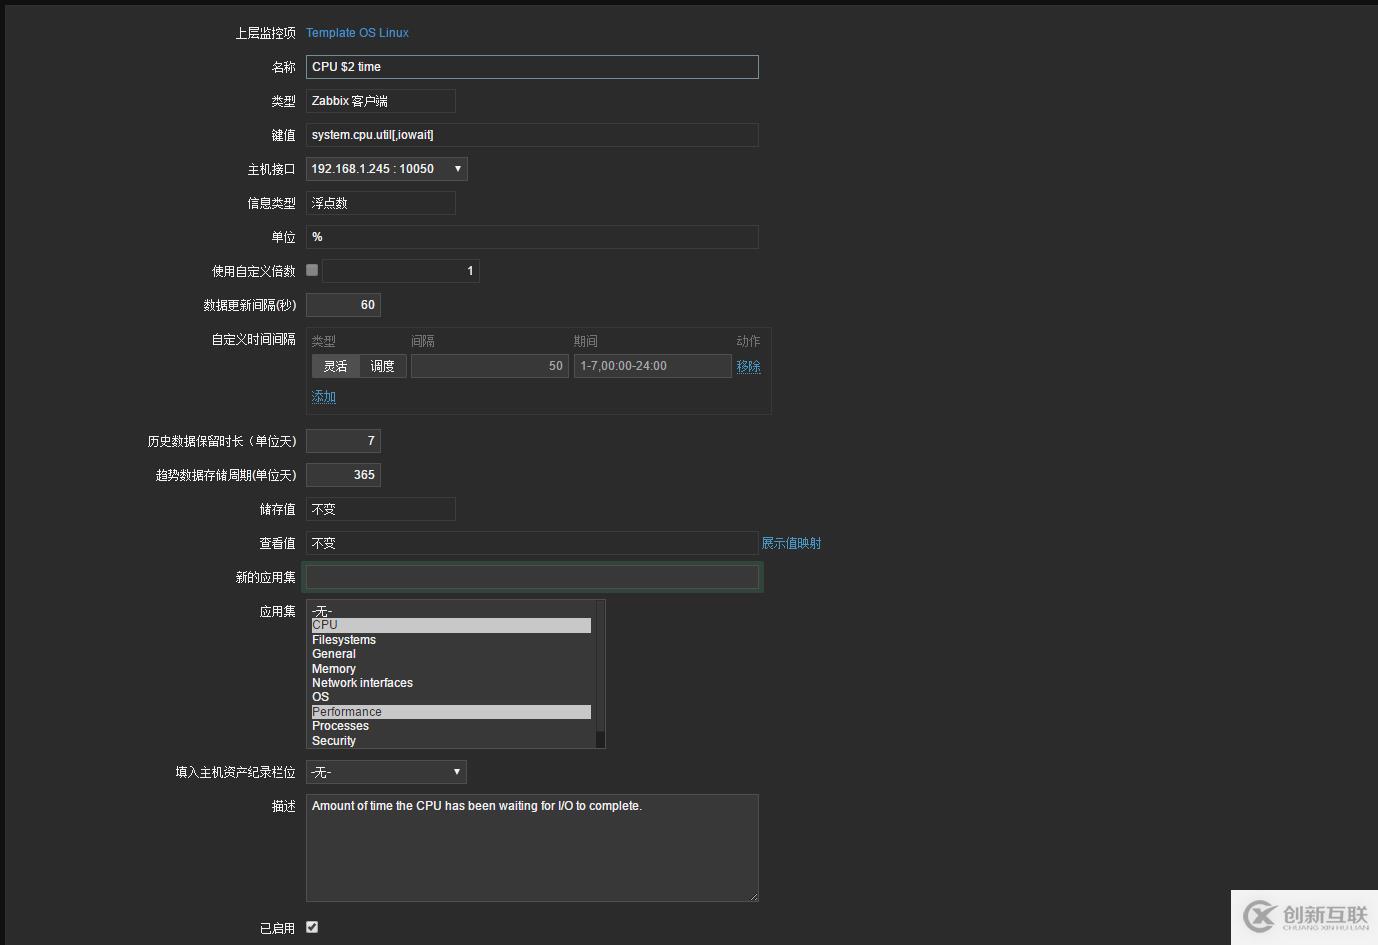Select OS in the application list

451,697
